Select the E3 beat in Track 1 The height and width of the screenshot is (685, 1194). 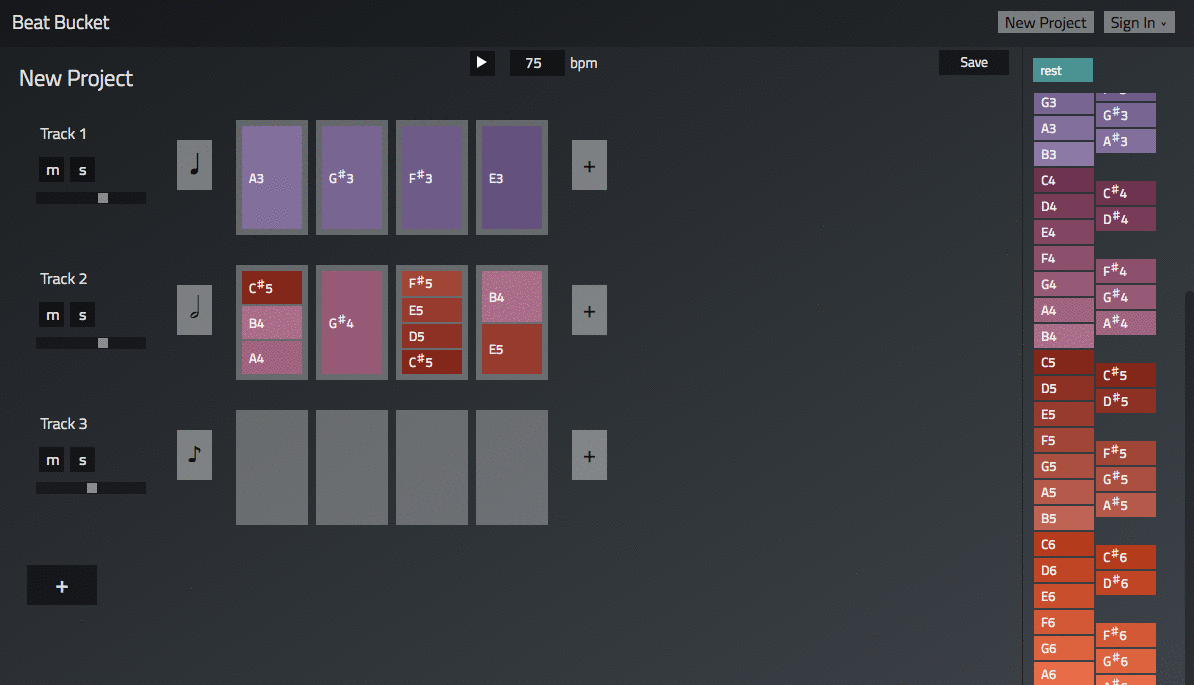(x=512, y=177)
